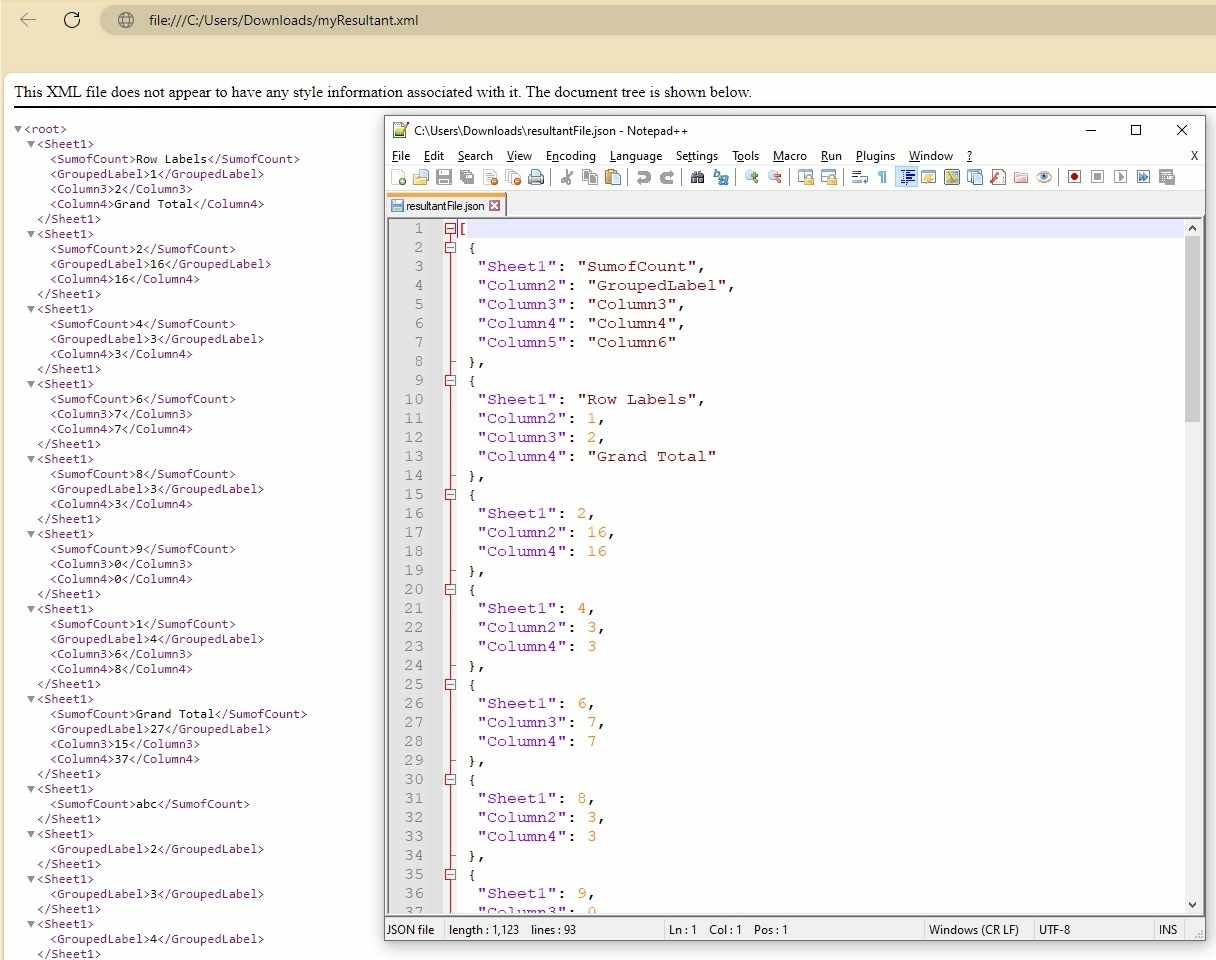Open the Plugins menu
The height and width of the screenshot is (960, 1216).
pyautogui.click(x=875, y=156)
